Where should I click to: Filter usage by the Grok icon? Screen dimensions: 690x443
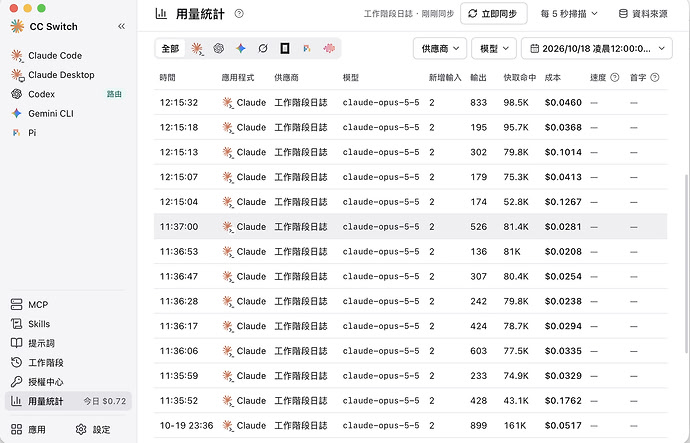coord(263,48)
